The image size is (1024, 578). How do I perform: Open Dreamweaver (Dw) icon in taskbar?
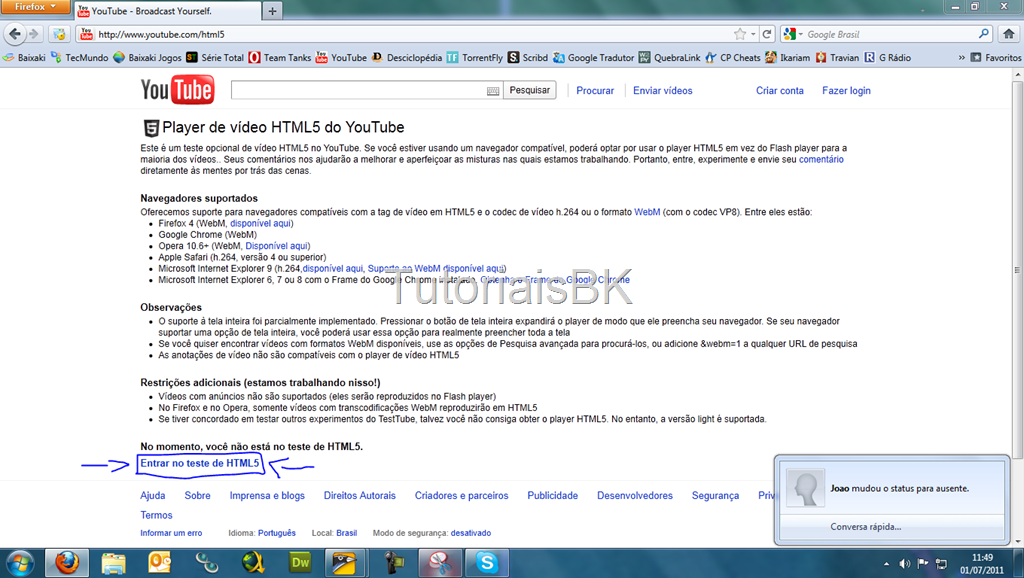click(300, 563)
